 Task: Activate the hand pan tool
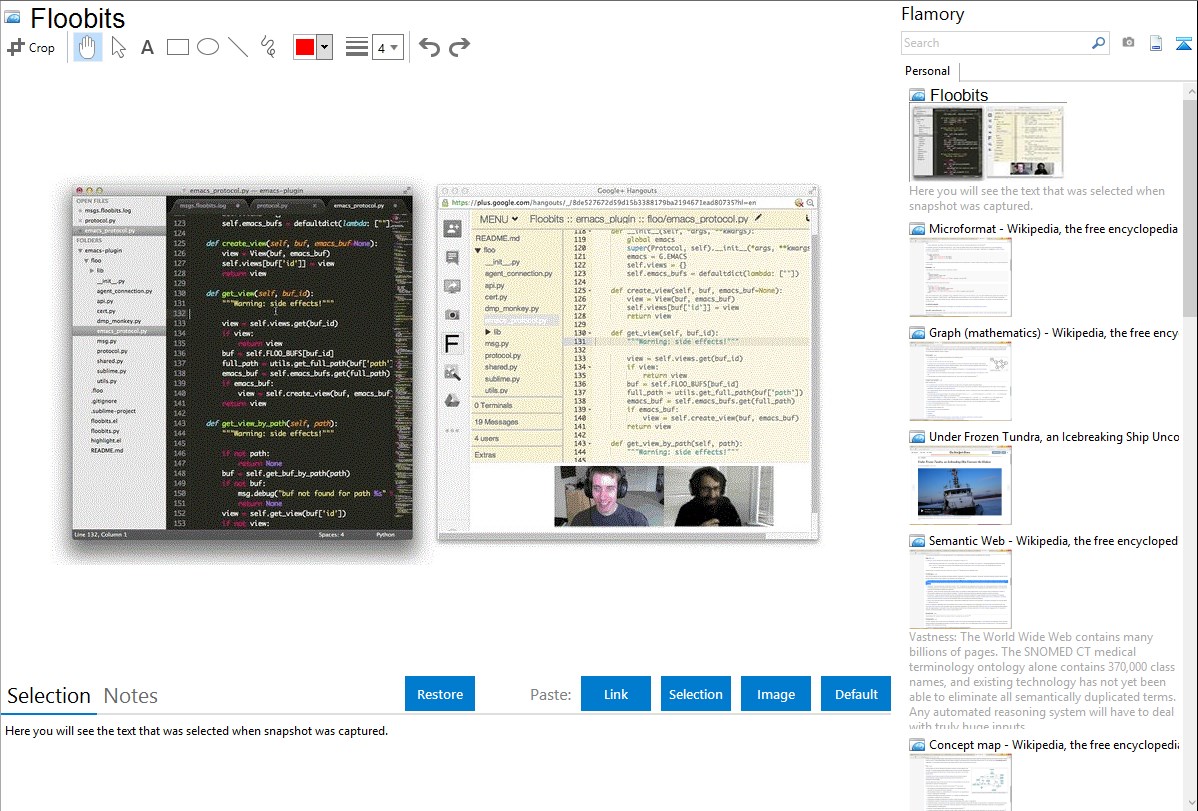click(88, 47)
